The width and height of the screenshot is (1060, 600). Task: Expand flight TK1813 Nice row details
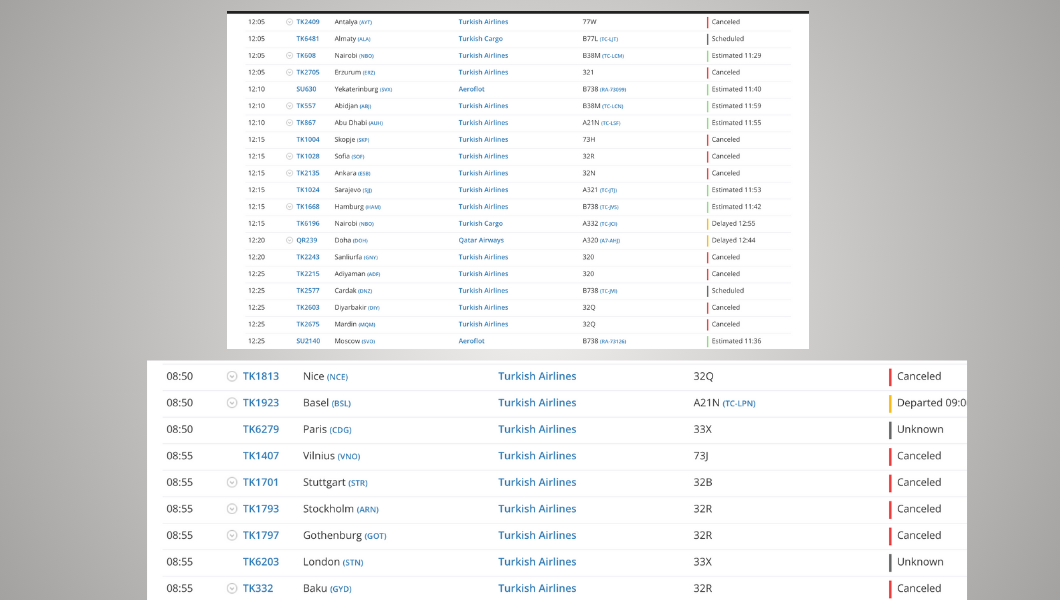point(232,376)
